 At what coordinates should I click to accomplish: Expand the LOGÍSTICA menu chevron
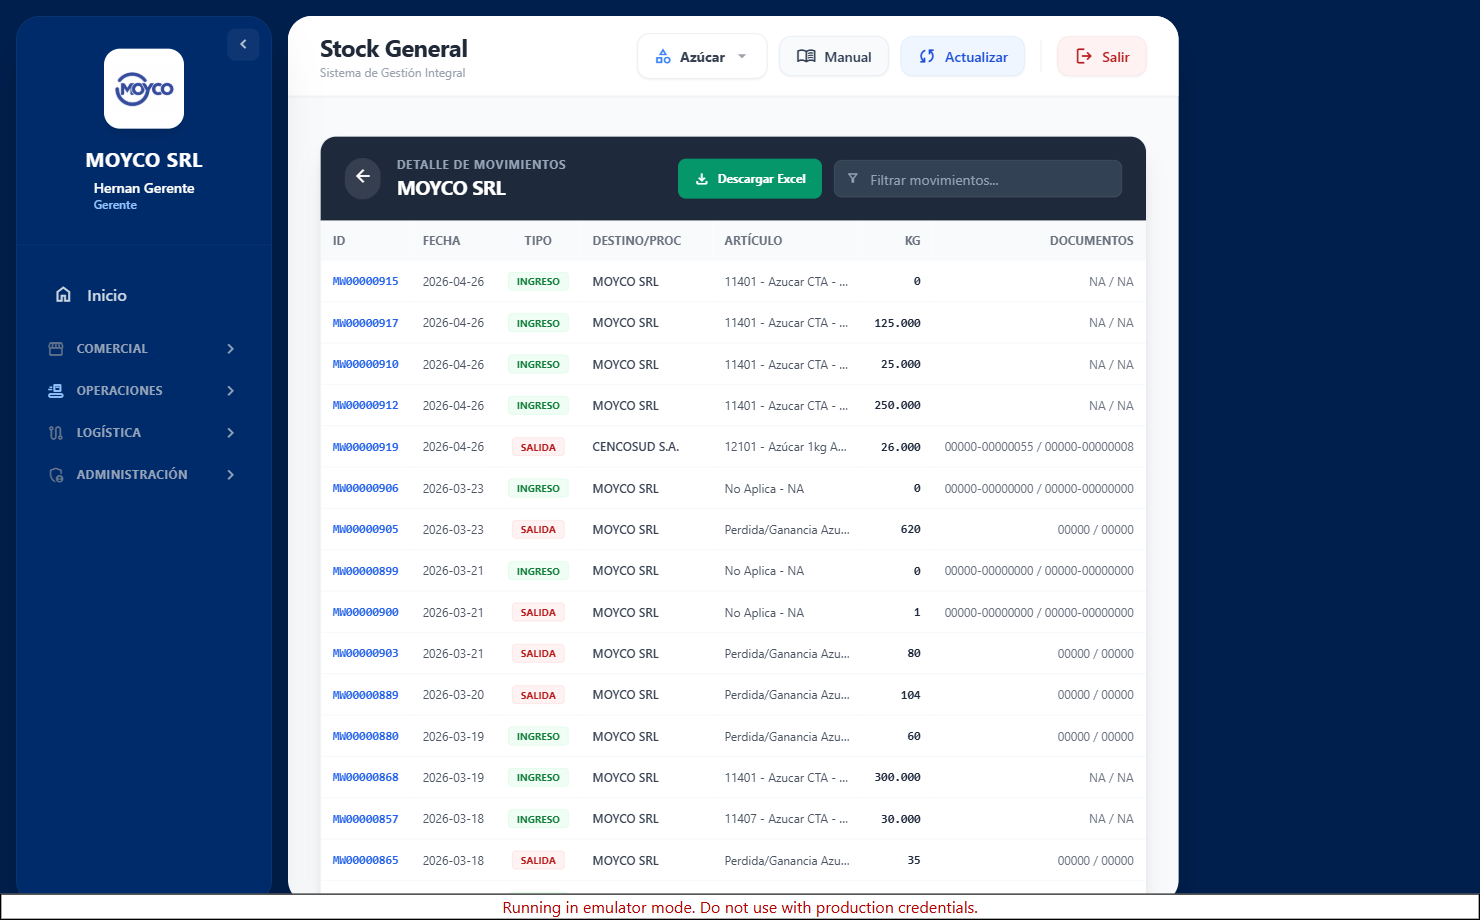[231, 433]
